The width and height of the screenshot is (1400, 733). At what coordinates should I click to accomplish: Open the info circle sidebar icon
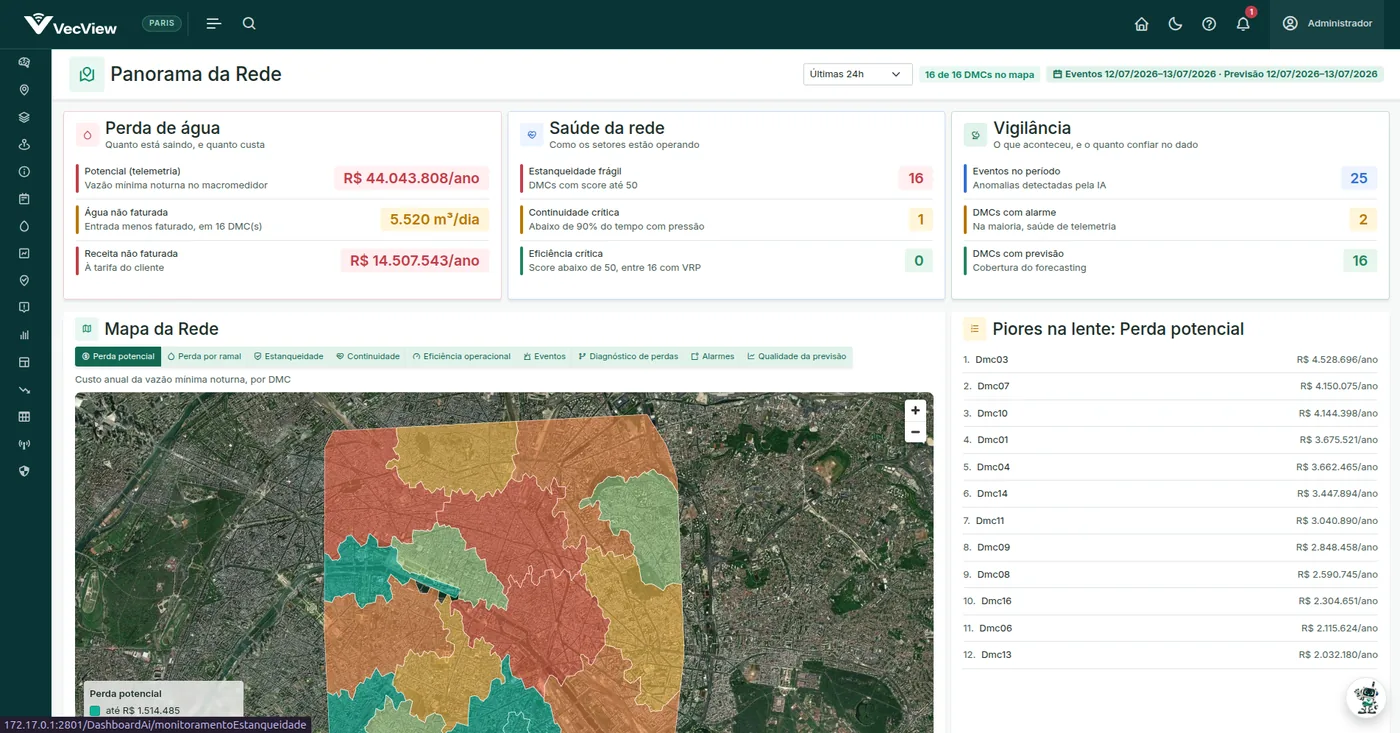pyautogui.click(x=24, y=172)
